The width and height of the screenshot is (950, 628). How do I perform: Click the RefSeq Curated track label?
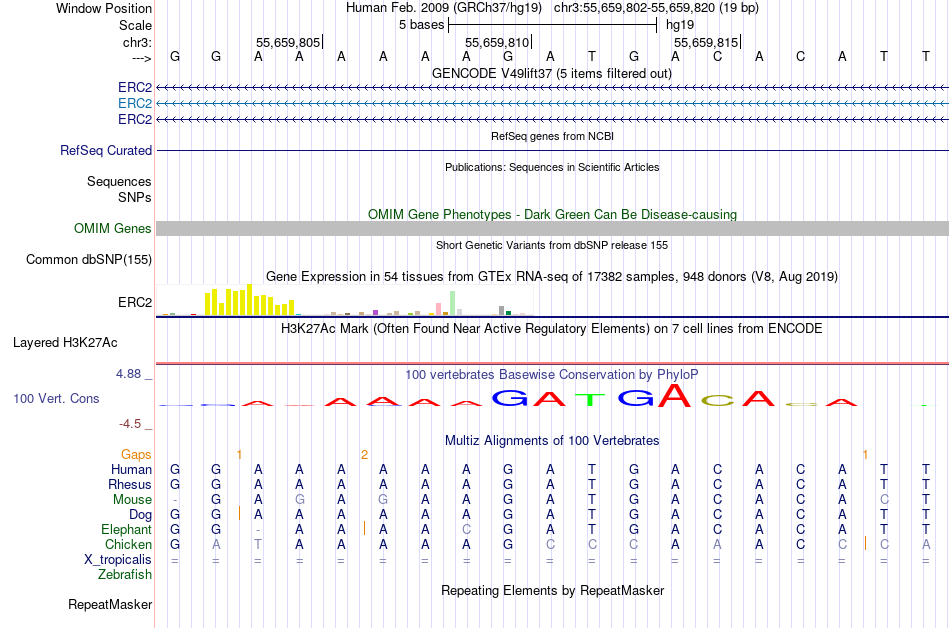(105, 150)
